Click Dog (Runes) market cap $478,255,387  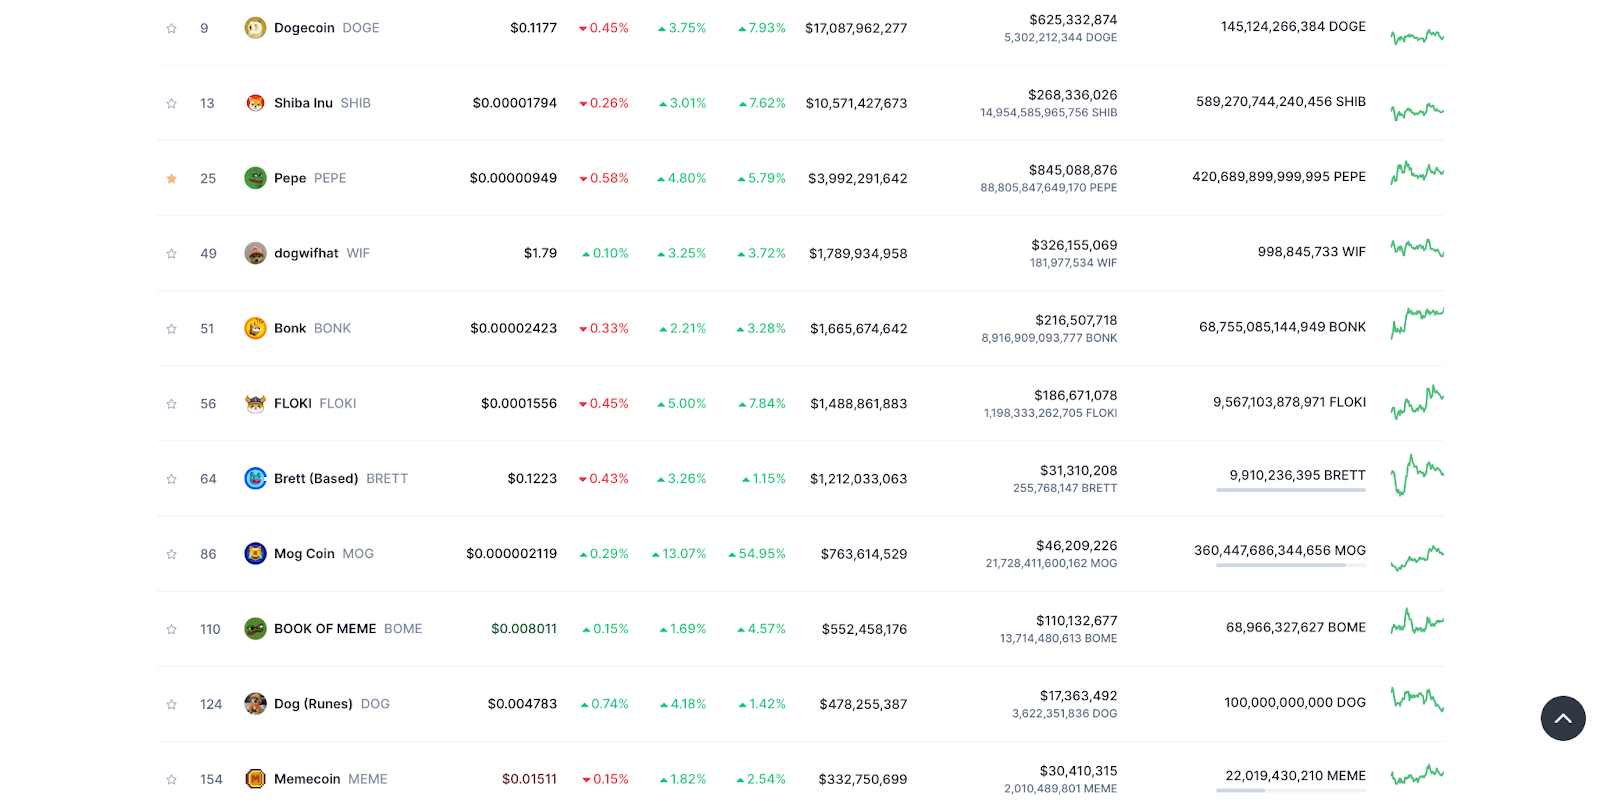pyautogui.click(x=863, y=703)
